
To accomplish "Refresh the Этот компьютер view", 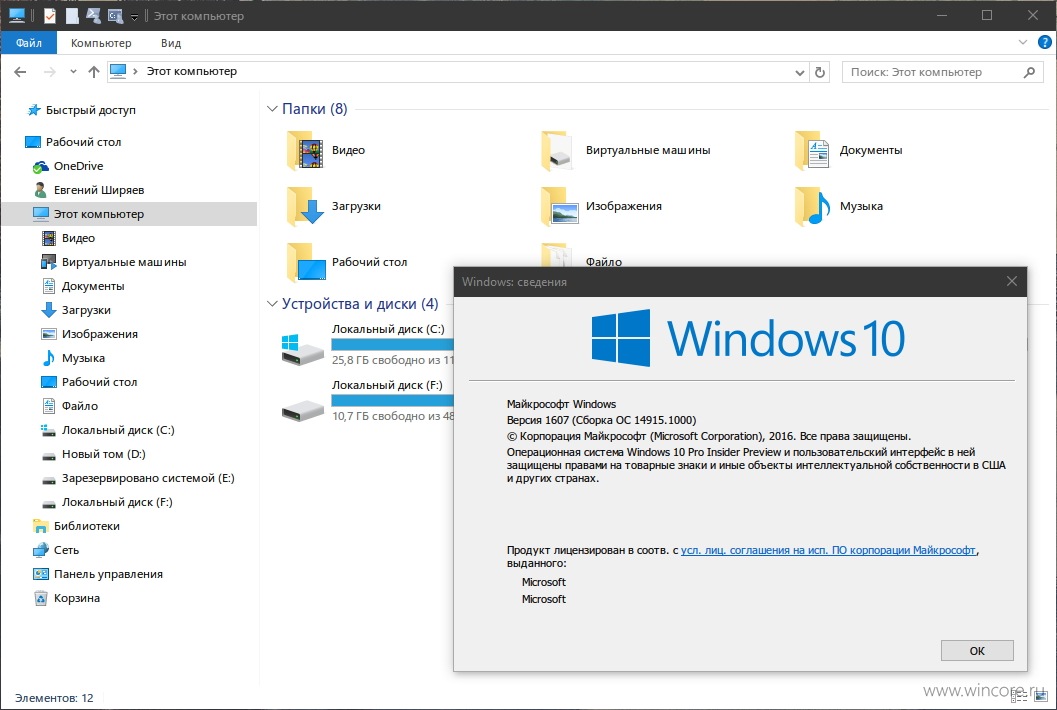I will pos(820,72).
